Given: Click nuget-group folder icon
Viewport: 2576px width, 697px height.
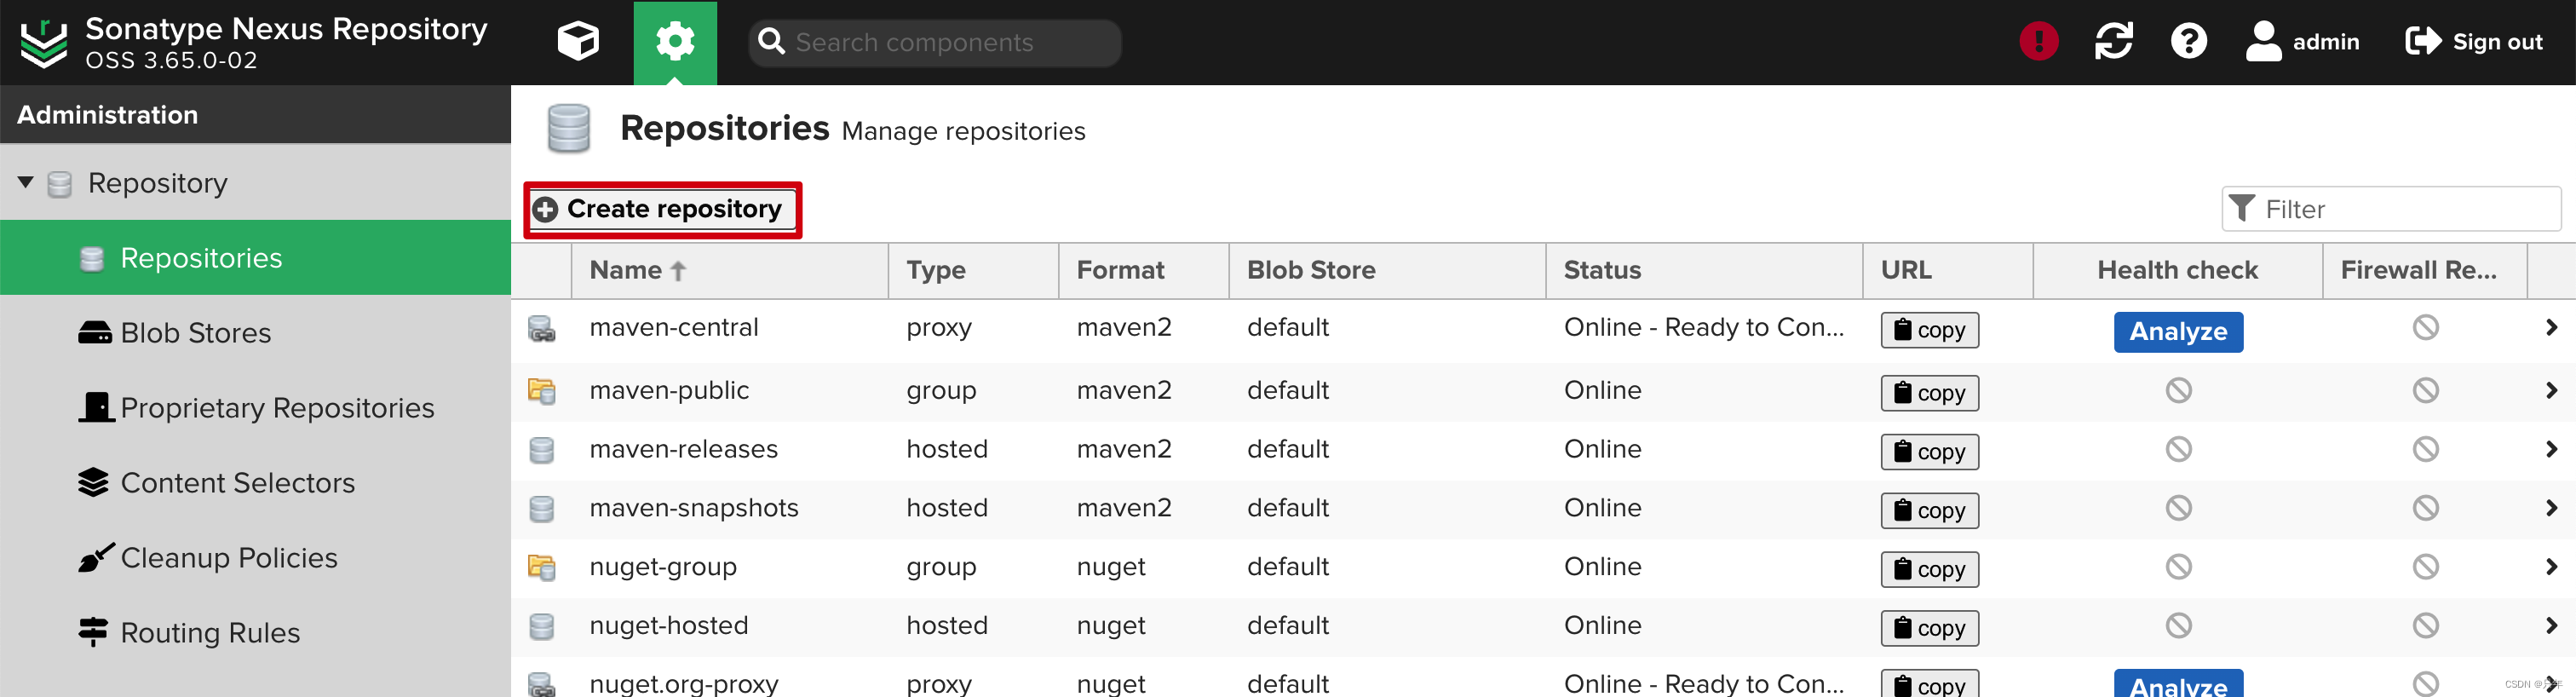Looking at the screenshot, I should point(541,568).
